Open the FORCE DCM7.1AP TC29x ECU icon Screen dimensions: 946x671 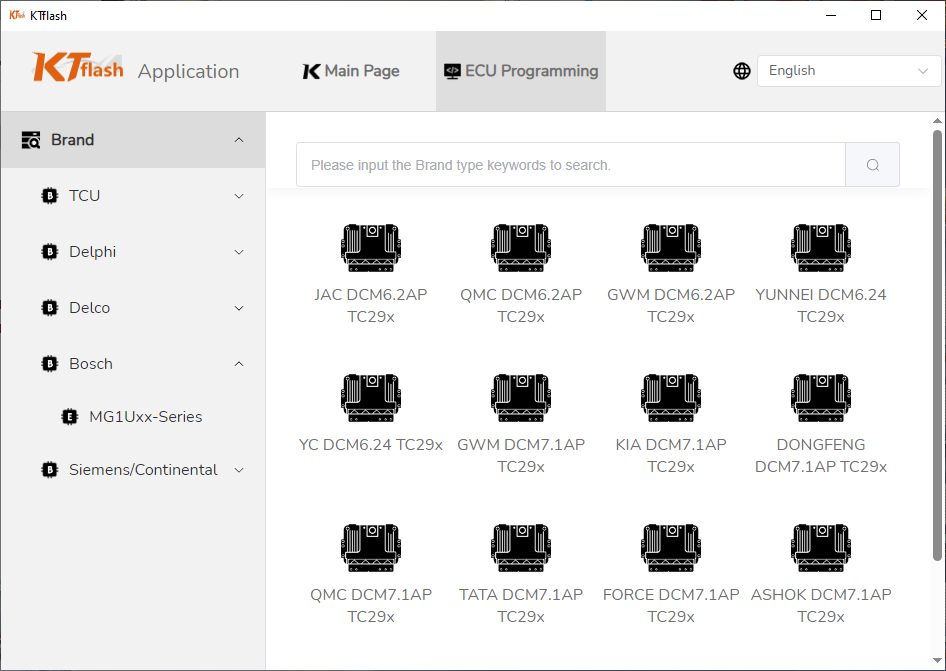[x=671, y=547]
